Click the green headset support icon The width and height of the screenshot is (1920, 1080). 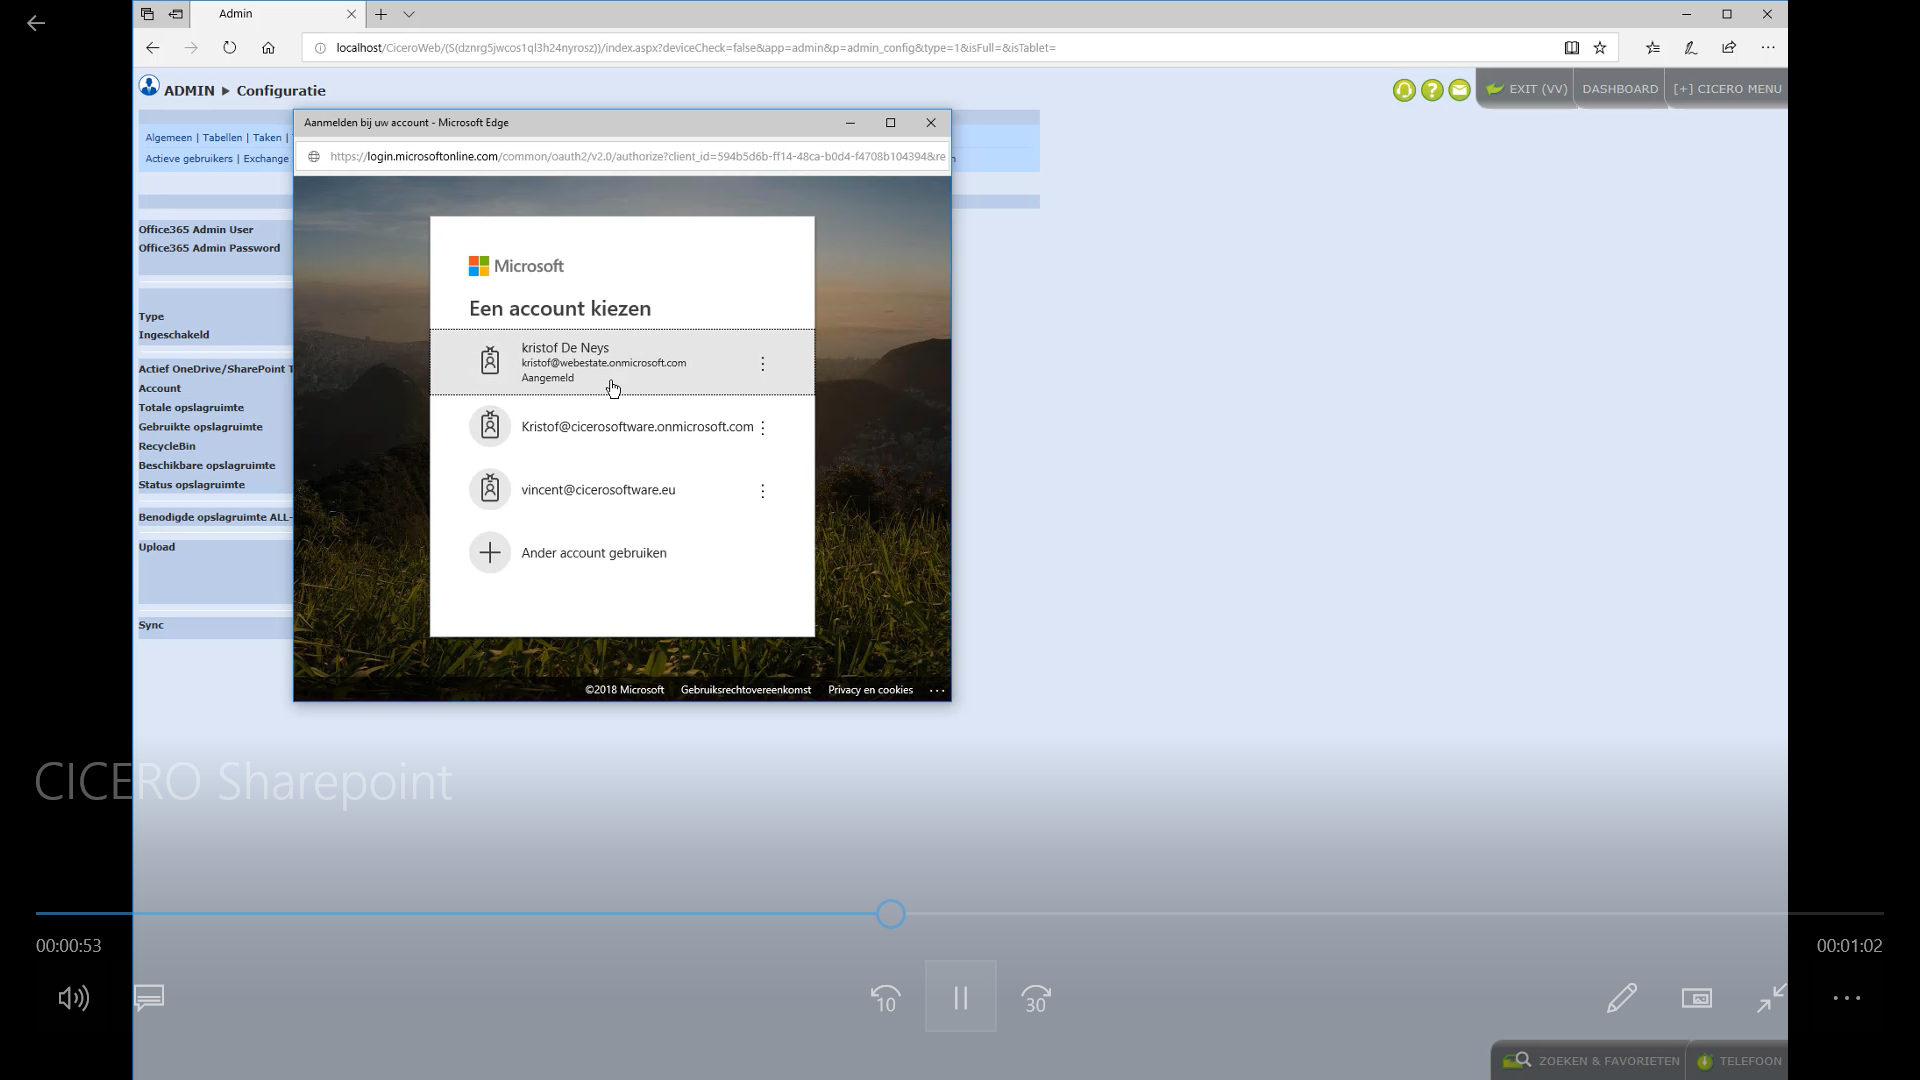pos(1404,90)
